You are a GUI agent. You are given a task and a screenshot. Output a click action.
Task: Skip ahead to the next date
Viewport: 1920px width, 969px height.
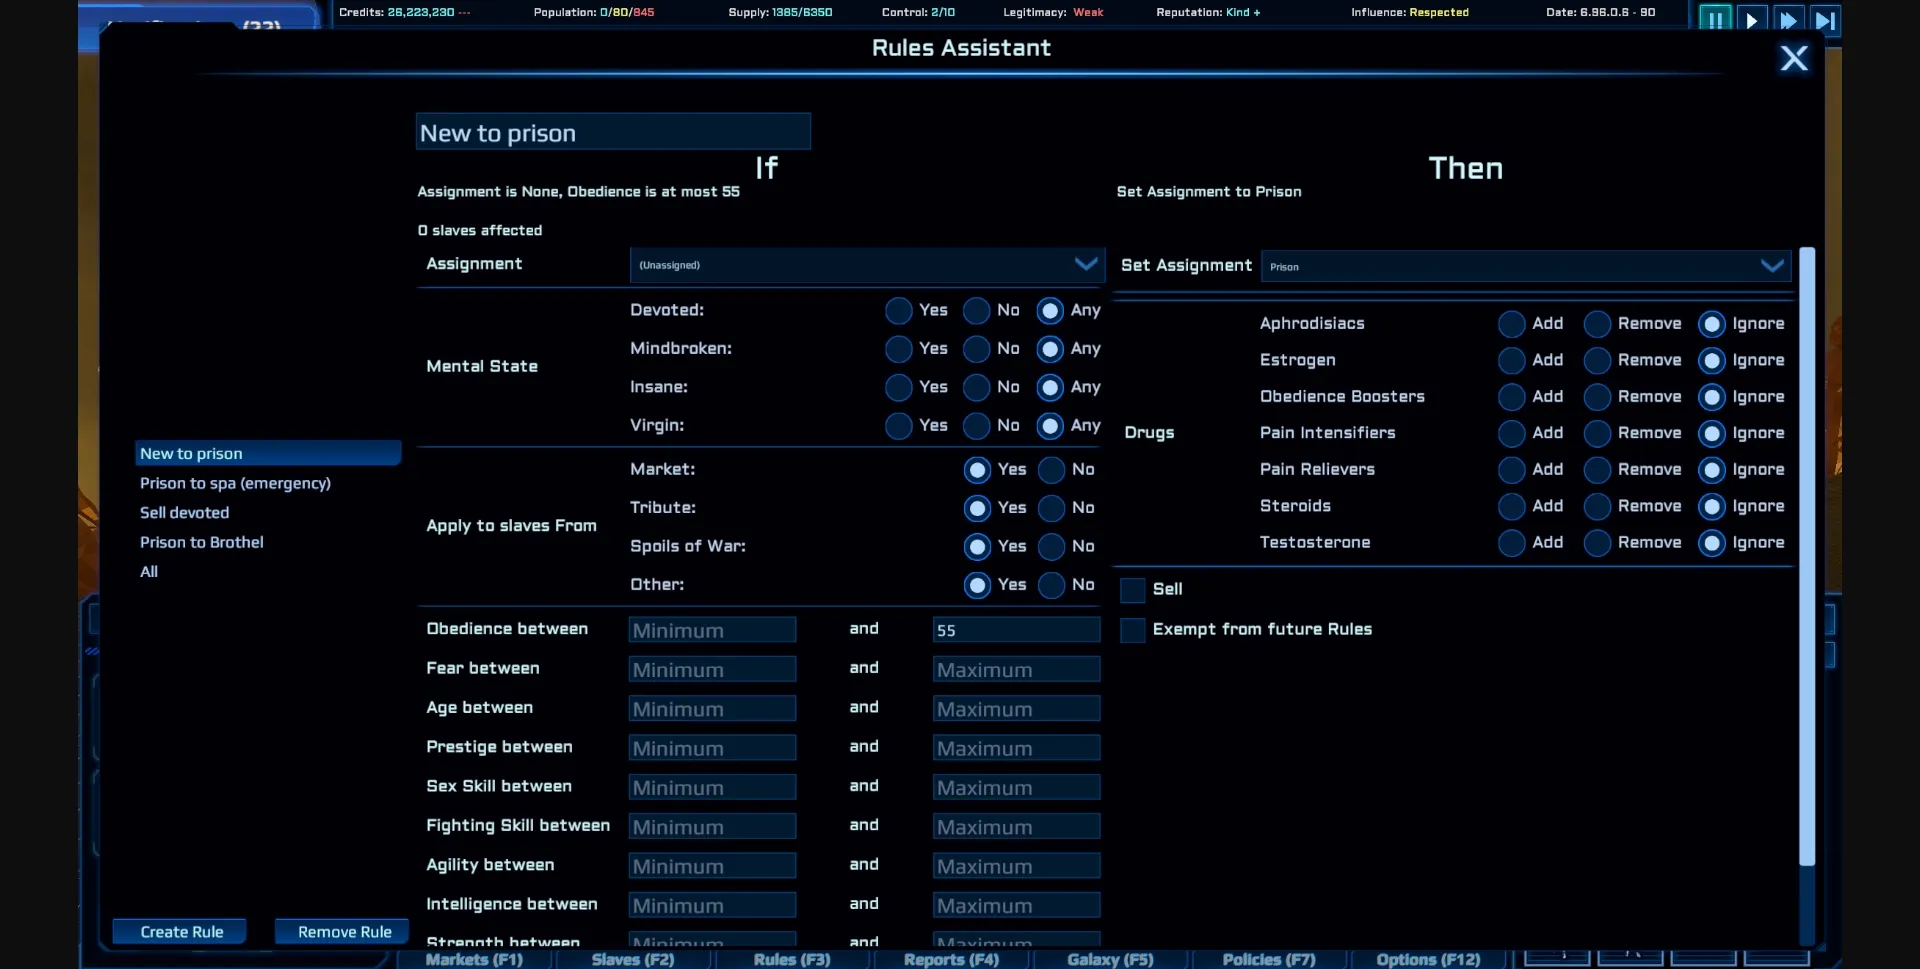point(1826,18)
